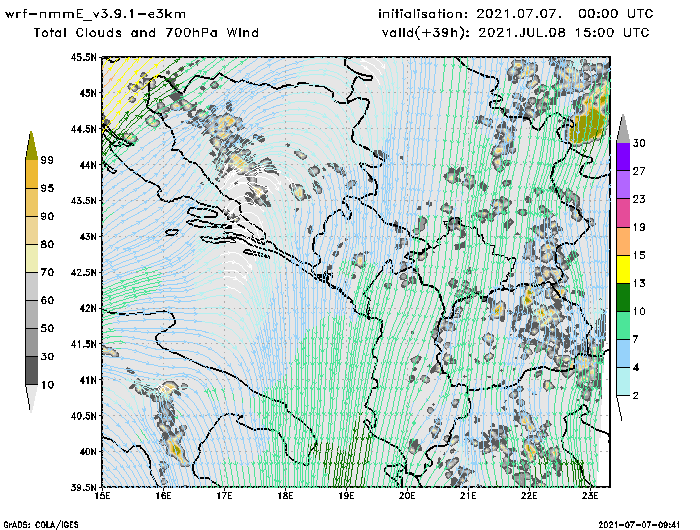This screenshot has width=700, height=530.
Task: Select the 20E longitude label
Action: [x=407, y=496]
